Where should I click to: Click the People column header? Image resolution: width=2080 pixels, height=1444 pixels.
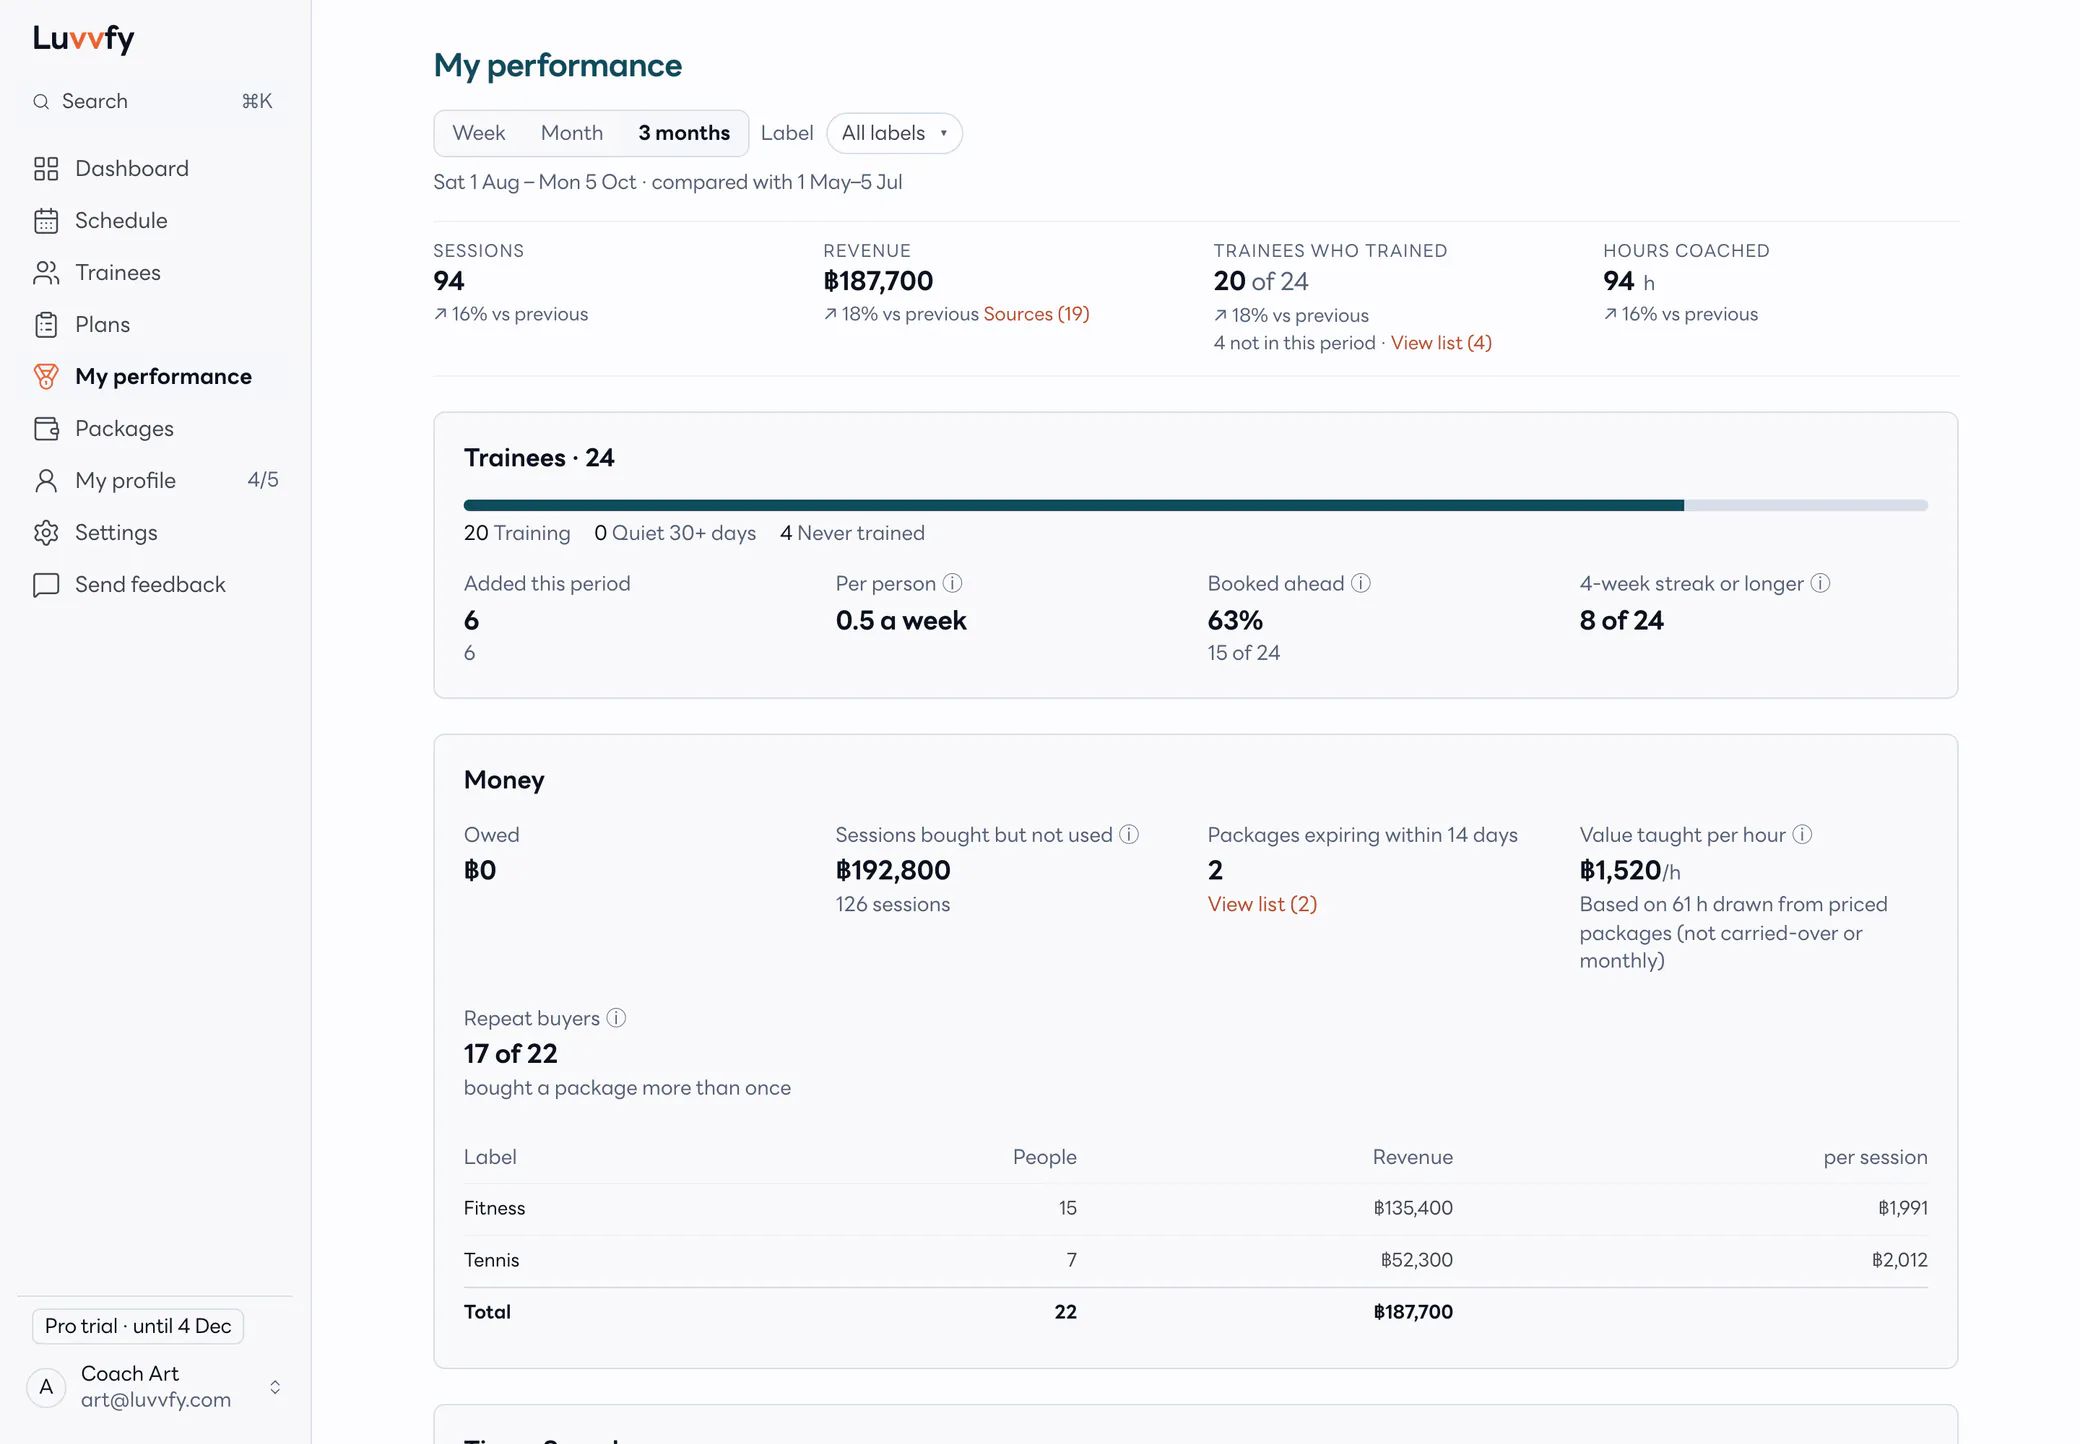[x=1044, y=1157]
